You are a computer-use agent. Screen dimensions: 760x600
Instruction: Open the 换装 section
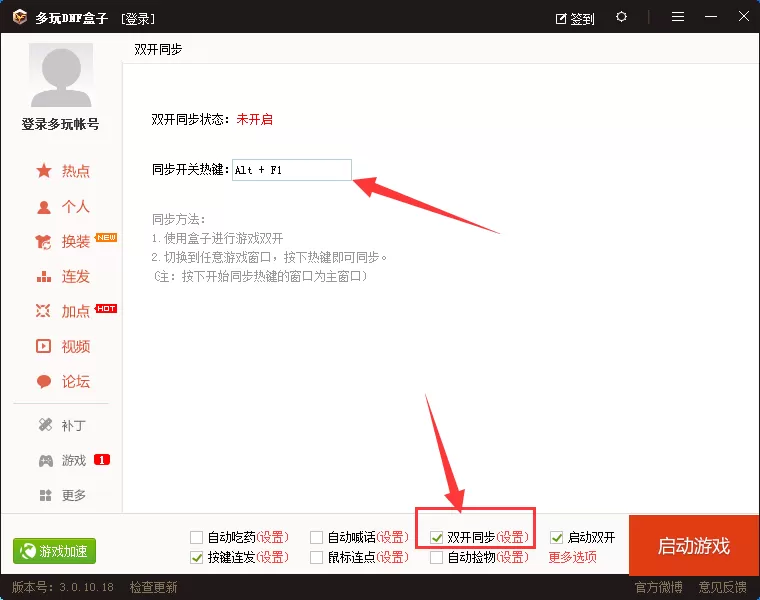point(76,241)
